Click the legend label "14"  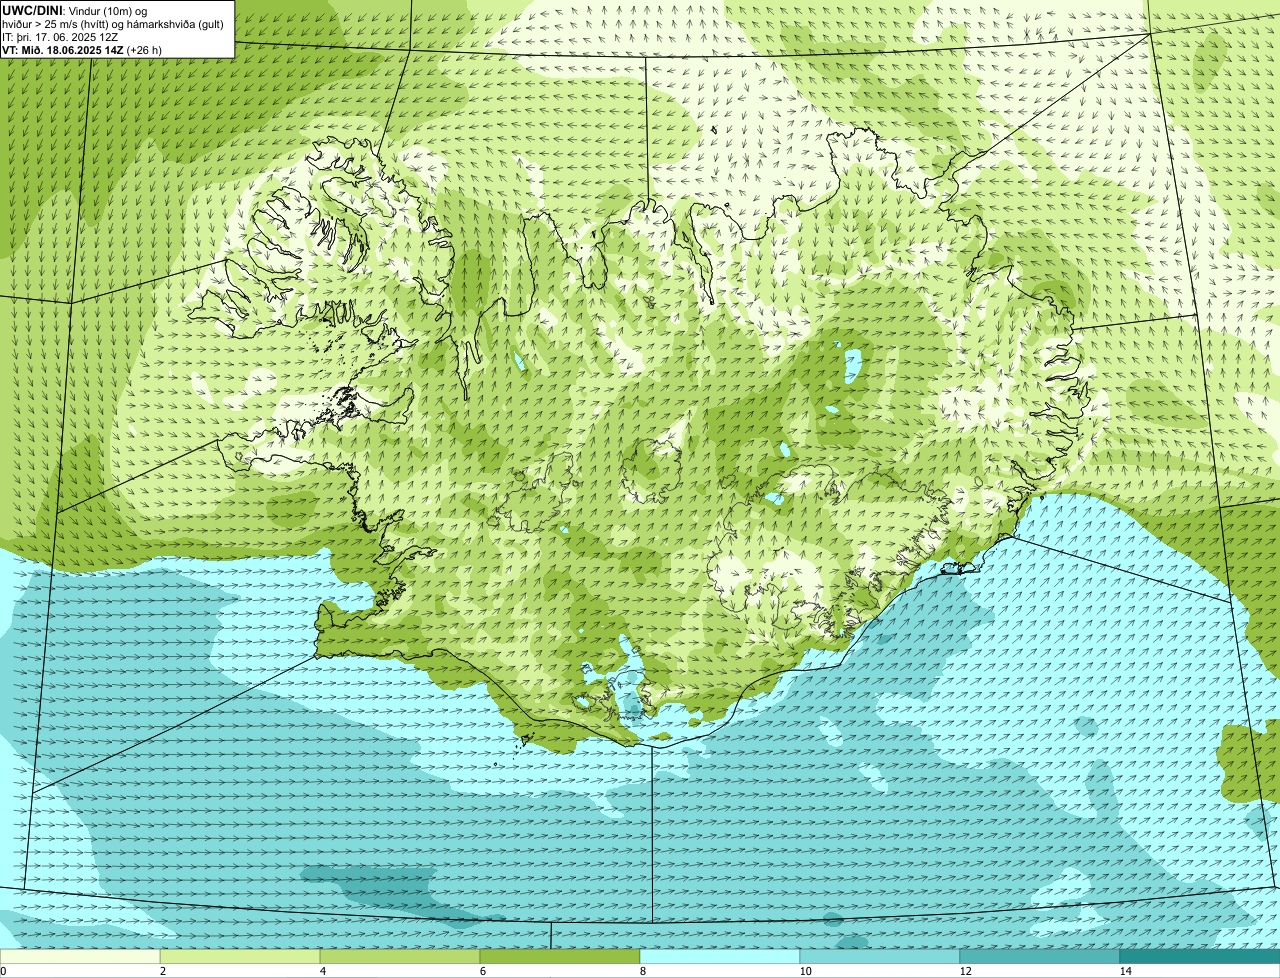[1125, 971]
